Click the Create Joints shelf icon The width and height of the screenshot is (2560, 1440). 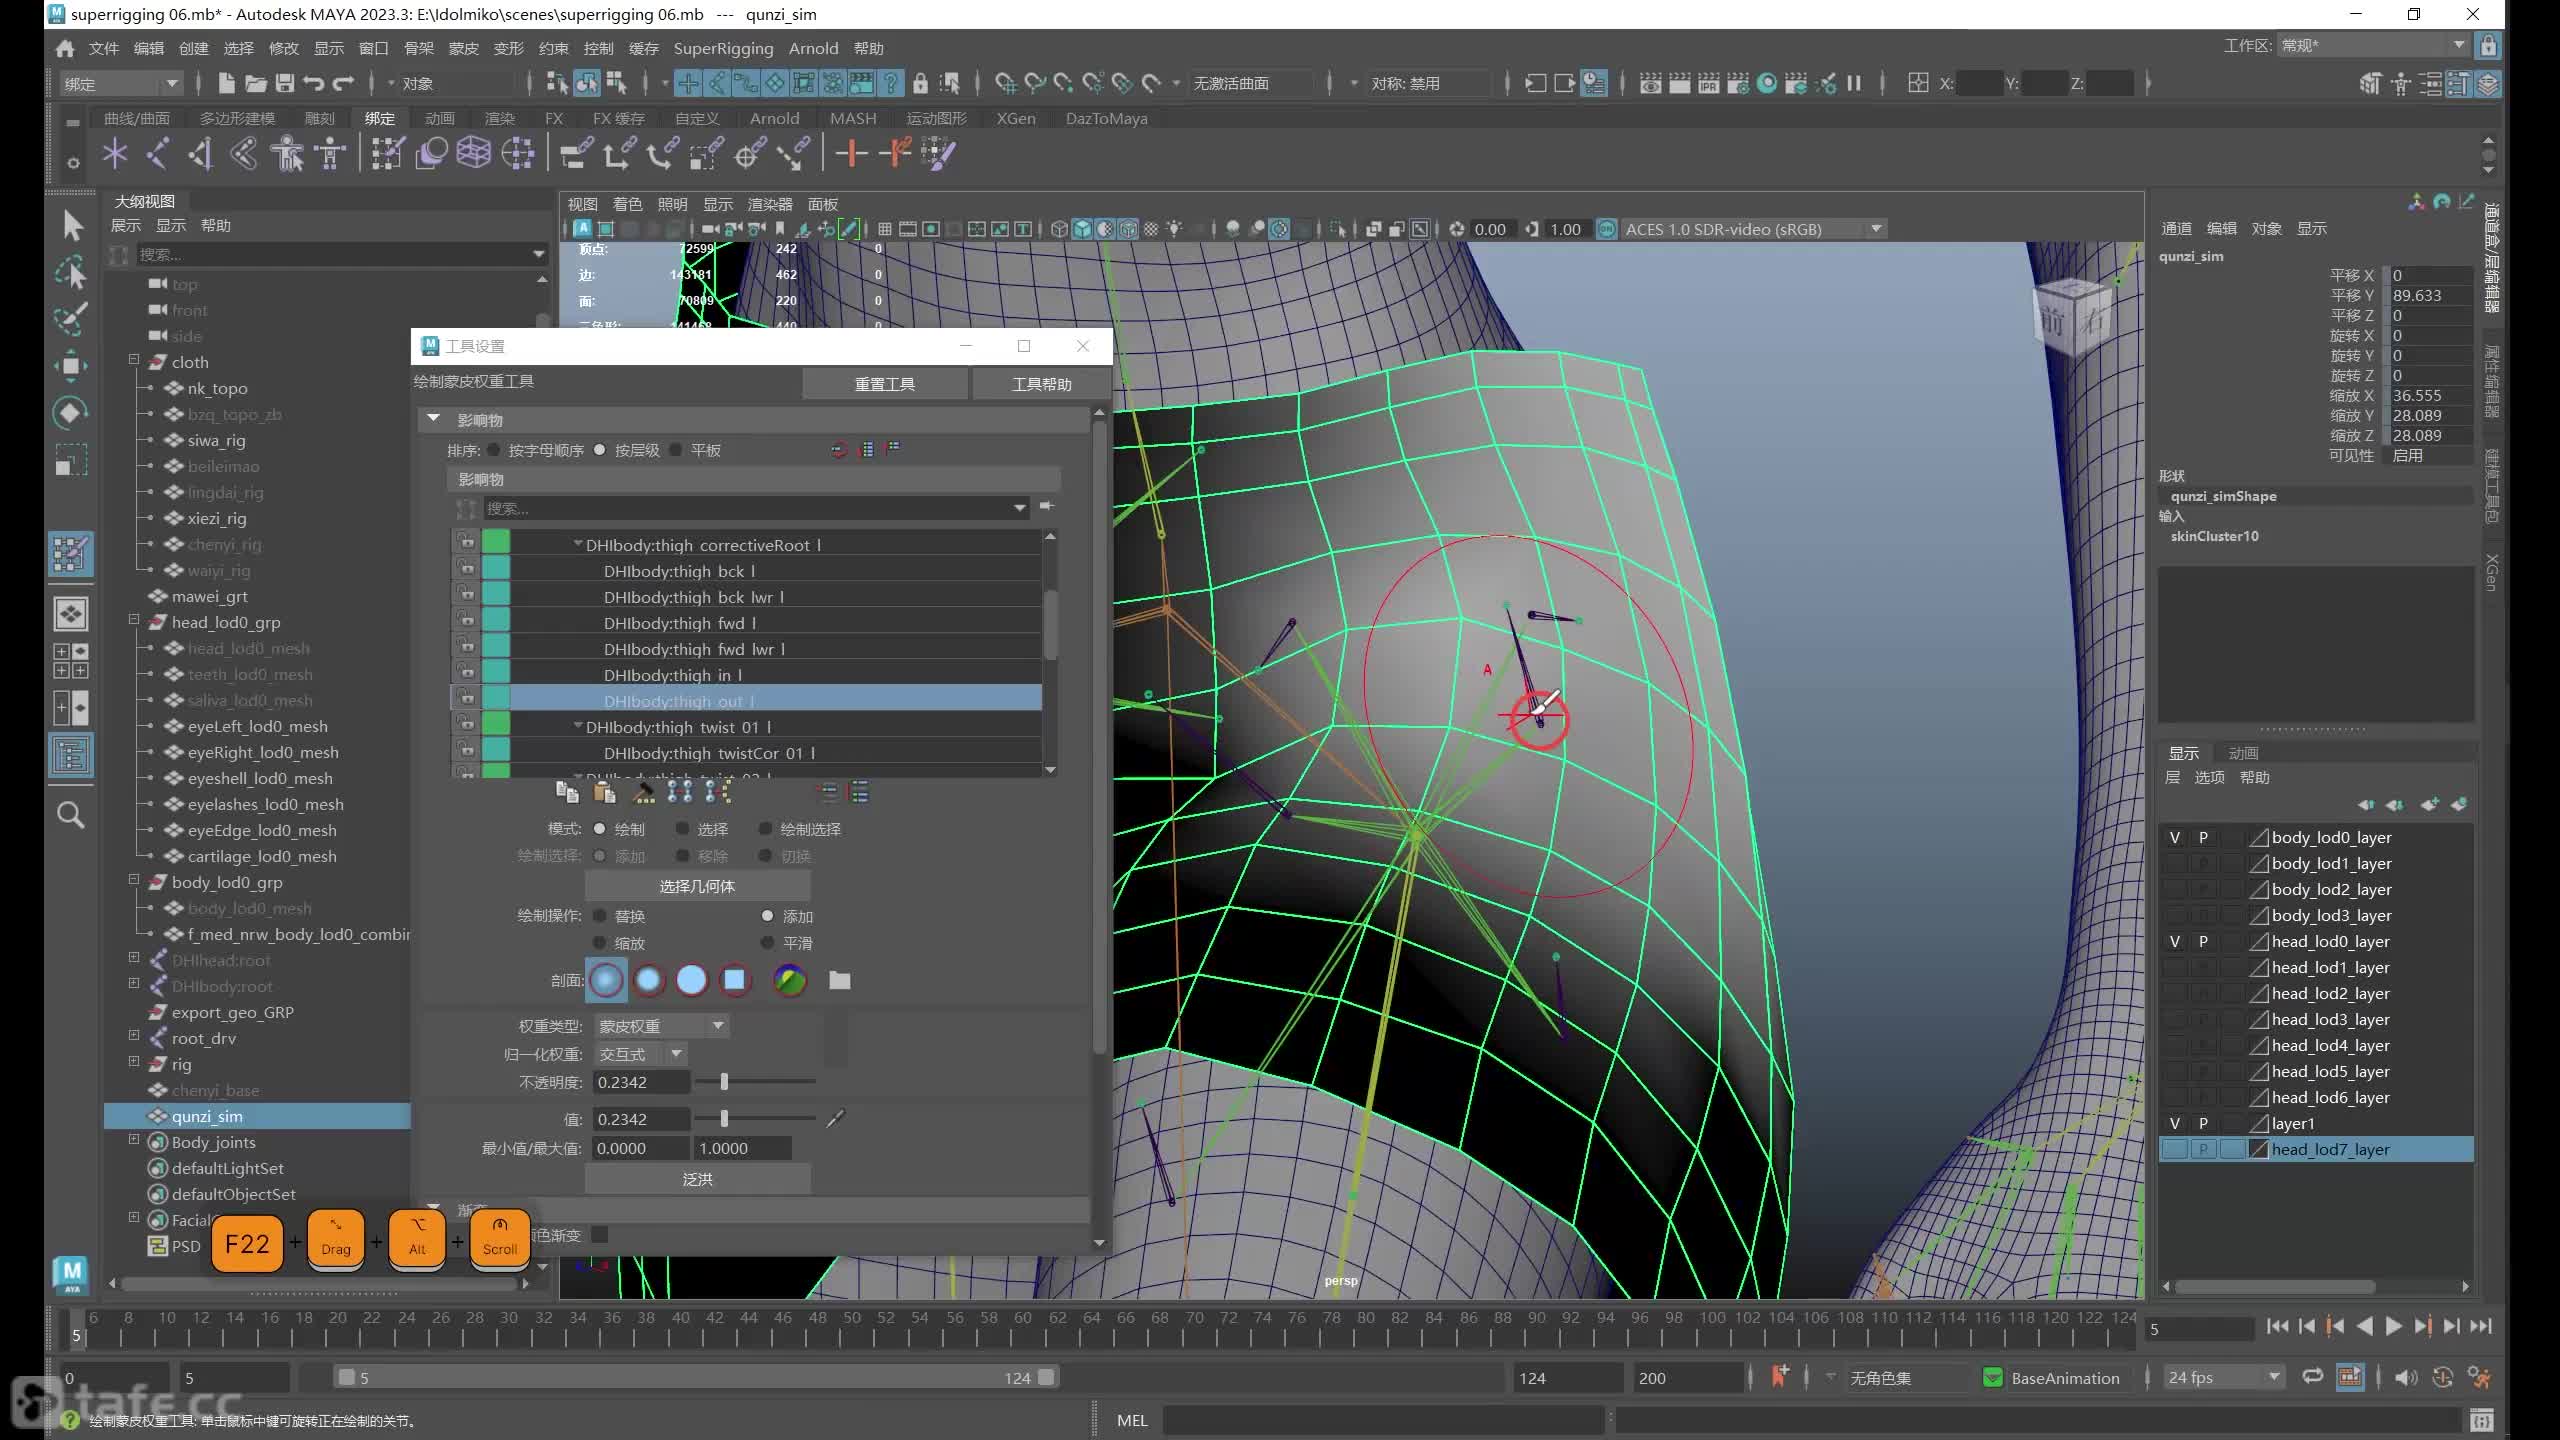pyautogui.click(x=158, y=153)
